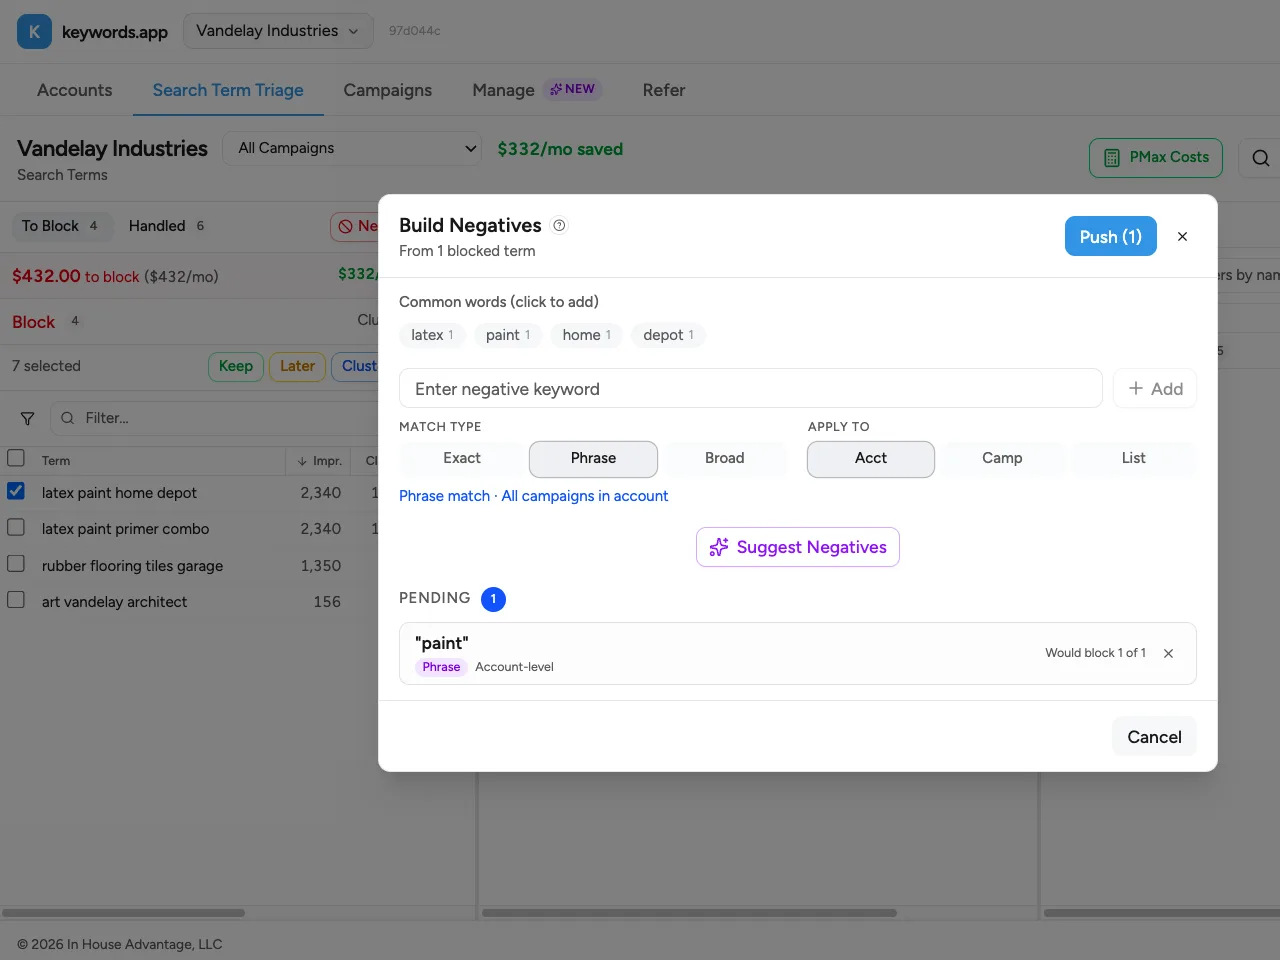Apply negative to Camp level
Viewport: 1280px width, 960px height.
1002,458
